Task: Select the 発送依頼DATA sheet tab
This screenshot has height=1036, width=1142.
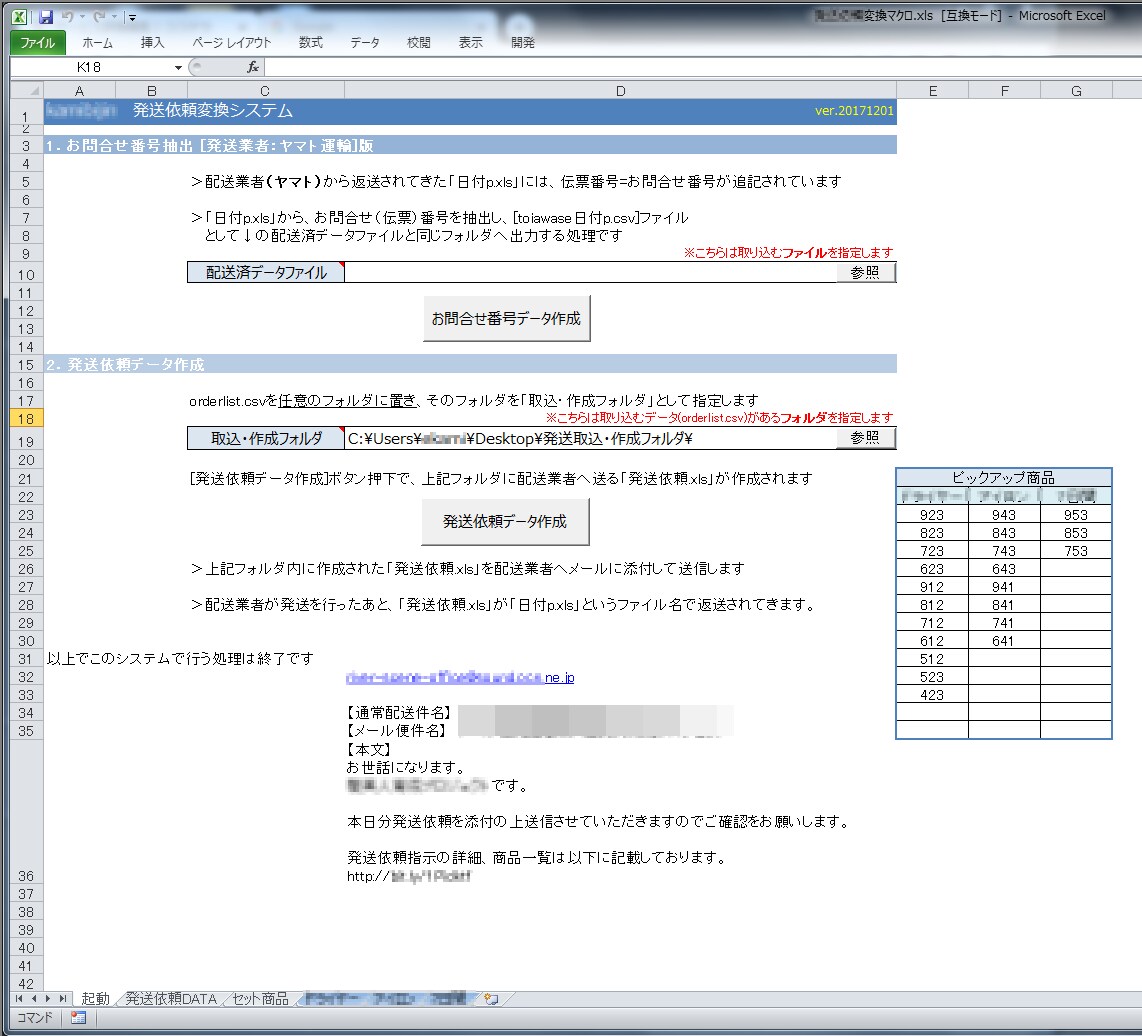Action: click(171, 998)
